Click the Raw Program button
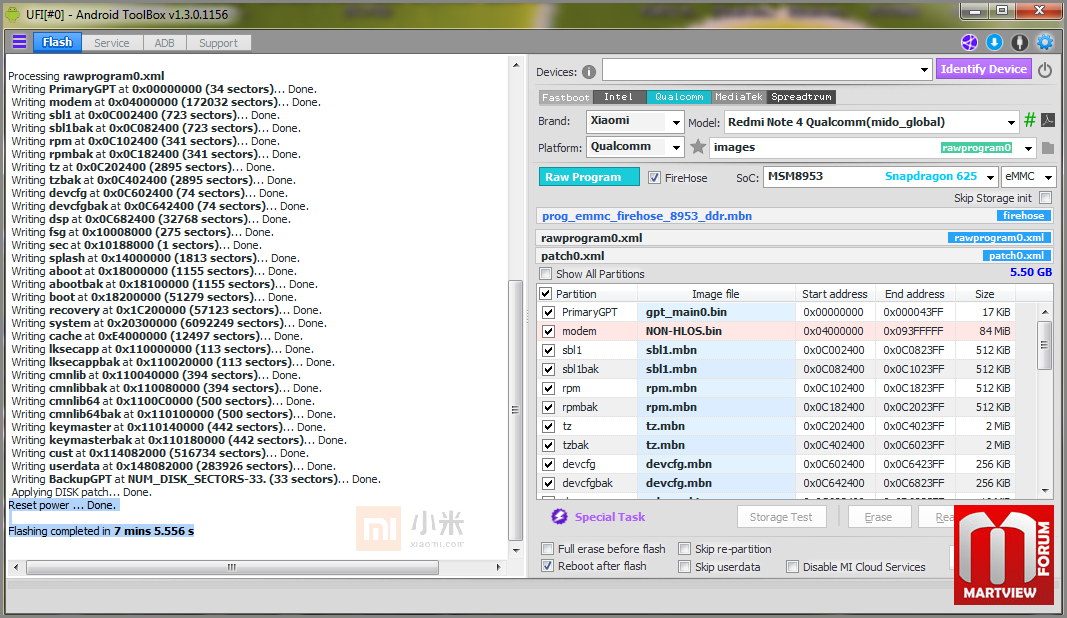The image size is (1067, 618). [x=583, y=177]
